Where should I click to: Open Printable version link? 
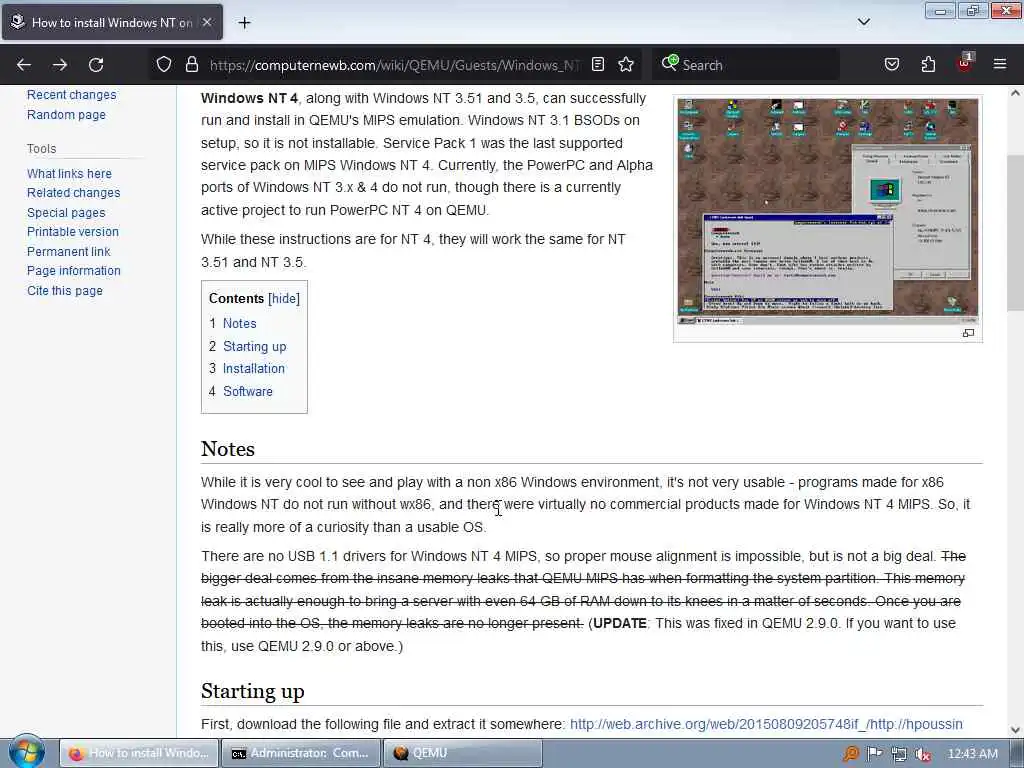tap(72, 232)
